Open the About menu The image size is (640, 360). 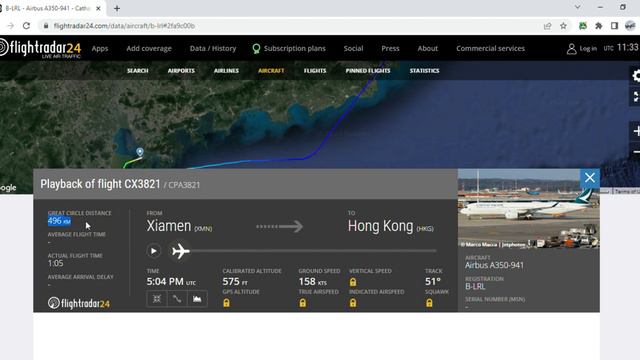coord(427,48)
